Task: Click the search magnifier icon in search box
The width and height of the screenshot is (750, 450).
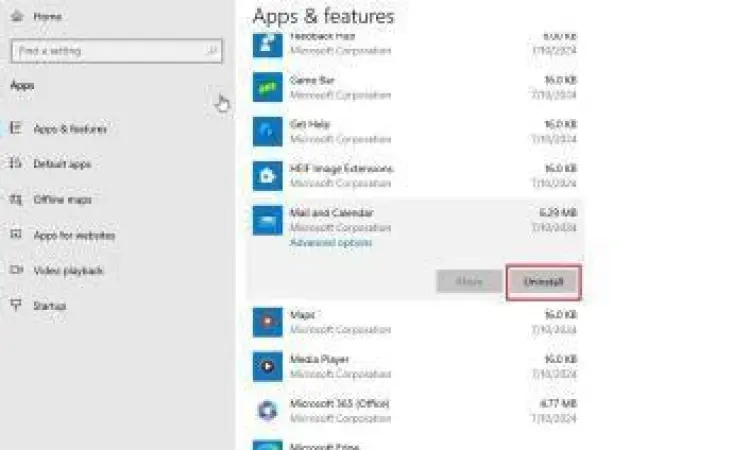Action: (x=211, y=50)
